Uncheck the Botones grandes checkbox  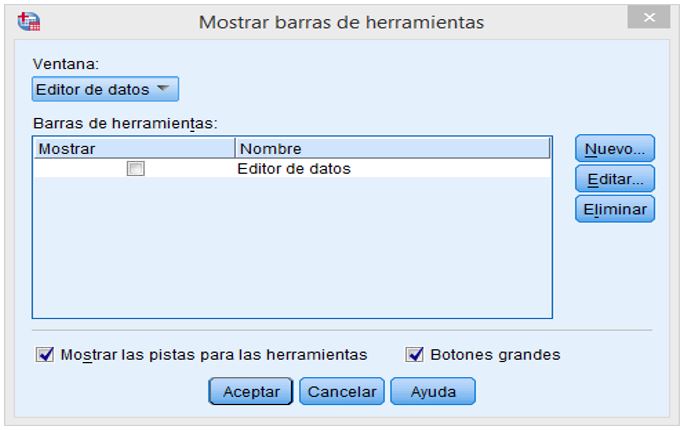point(414,354)
